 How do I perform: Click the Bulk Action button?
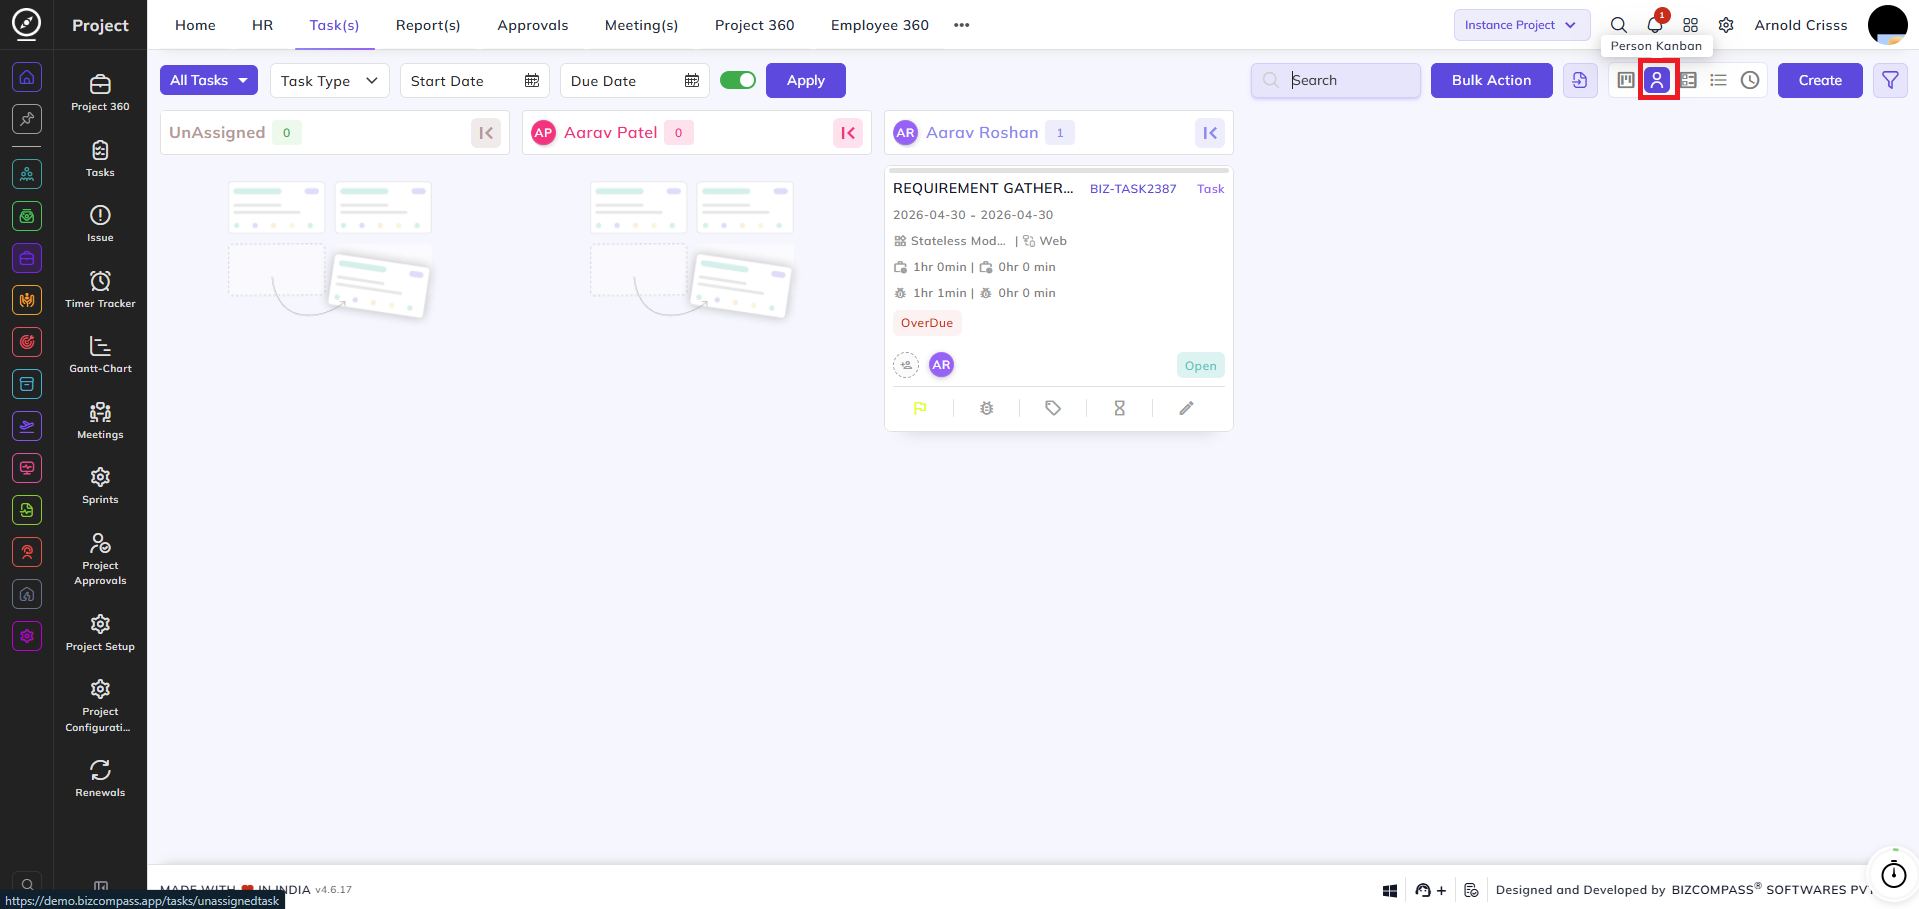(x=1492, y=80)
